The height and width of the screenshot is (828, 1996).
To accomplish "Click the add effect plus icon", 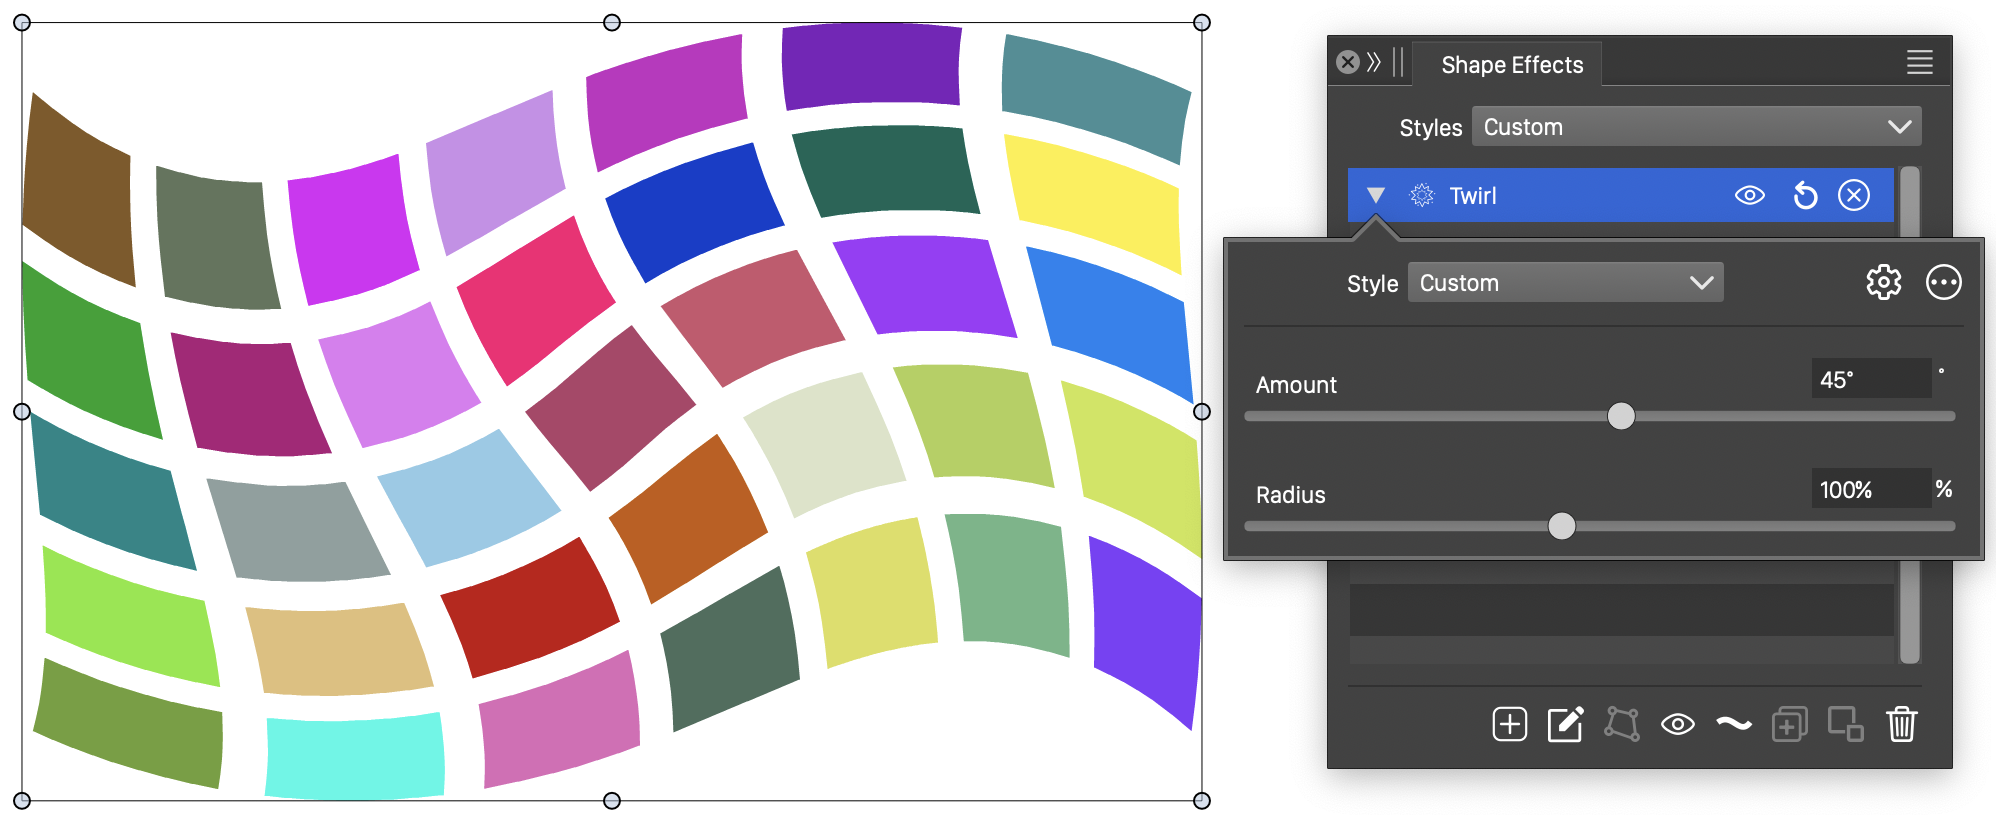I will (x=1509, y=724).
